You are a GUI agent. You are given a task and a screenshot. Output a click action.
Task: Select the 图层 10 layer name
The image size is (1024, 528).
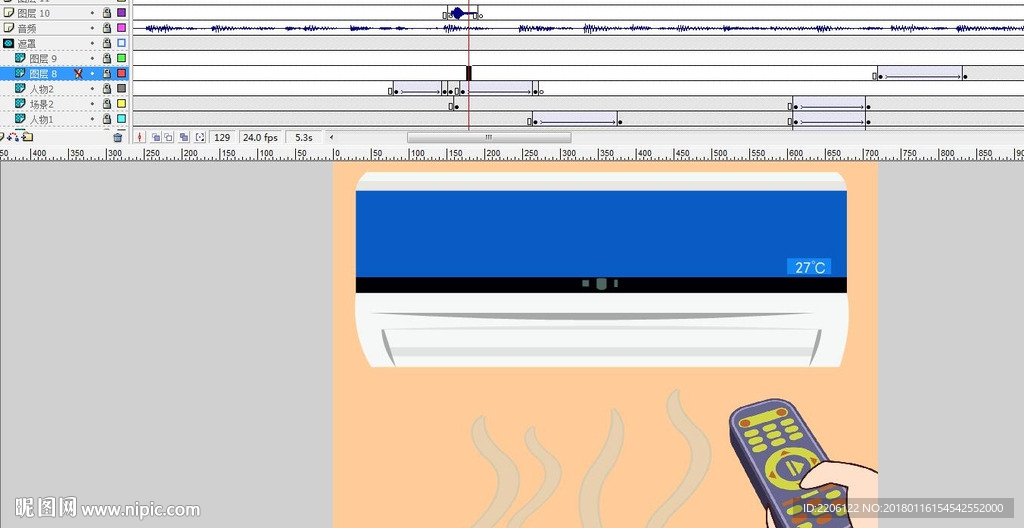coord(33,13)
